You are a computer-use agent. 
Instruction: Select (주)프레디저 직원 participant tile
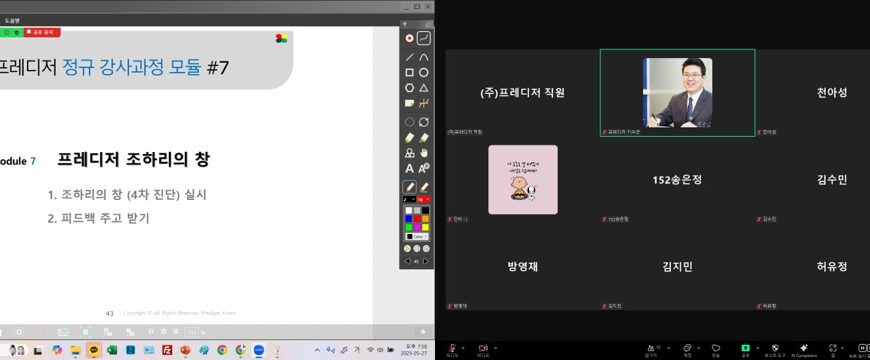click(x=523, y=93)
